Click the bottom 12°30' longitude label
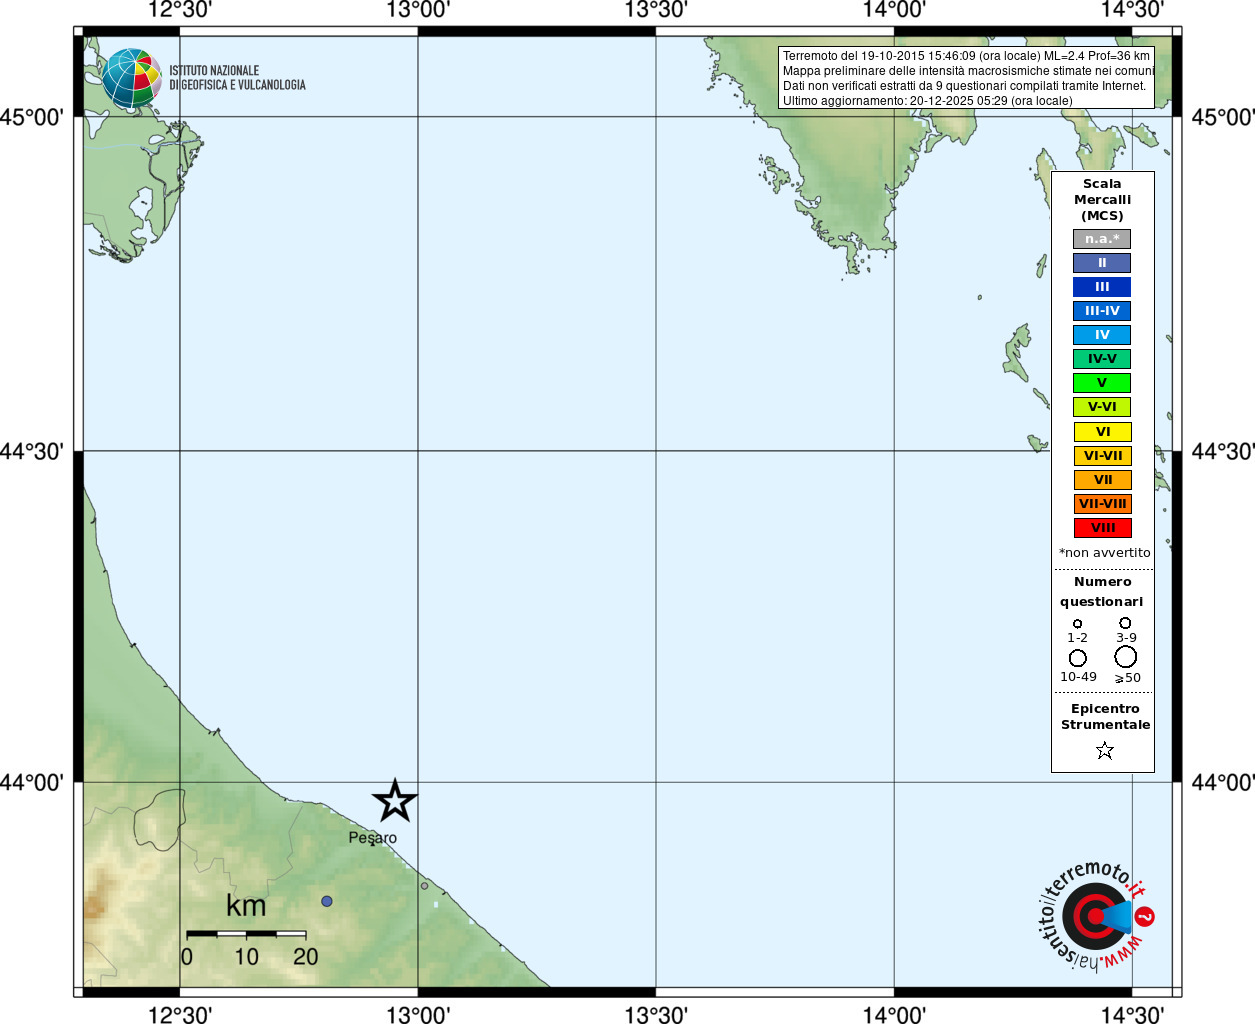The width and height of the screenshot is (1255, 1024). (180, 1014)
